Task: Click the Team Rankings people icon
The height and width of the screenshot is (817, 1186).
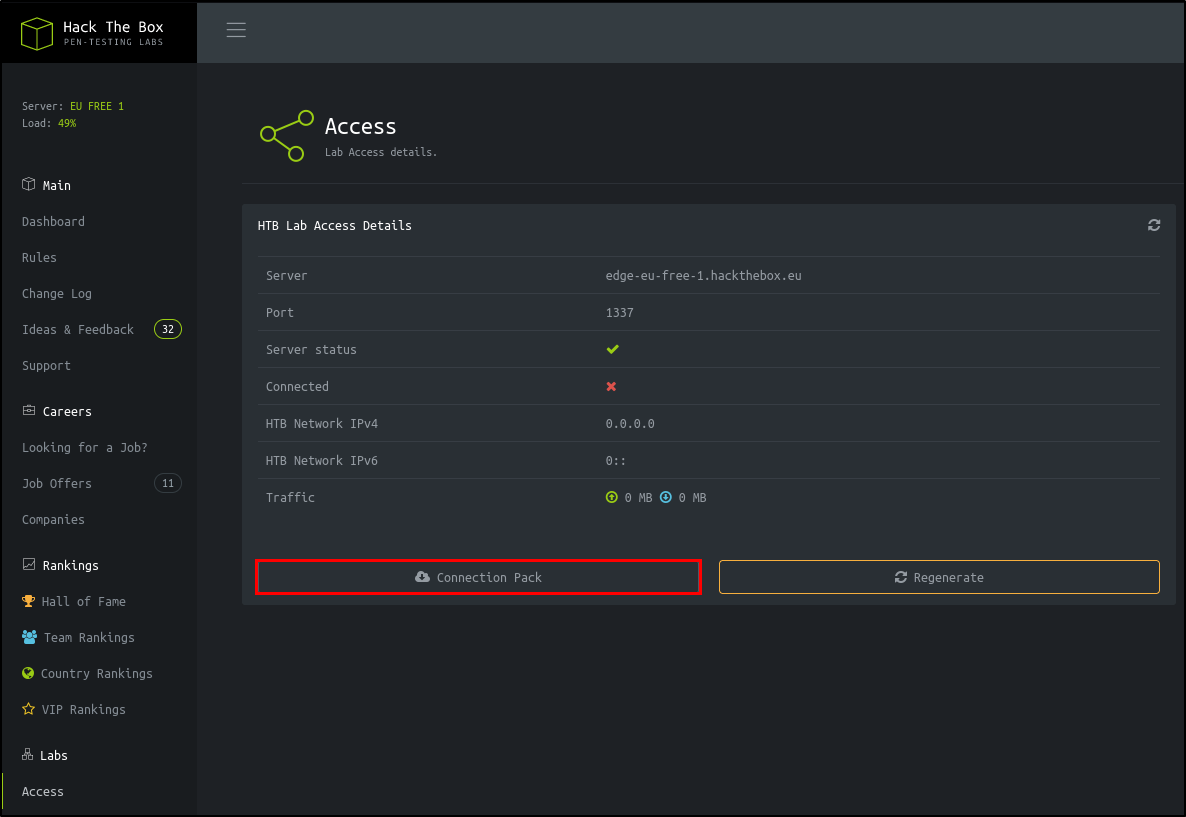Action: (x=29, y=637)
